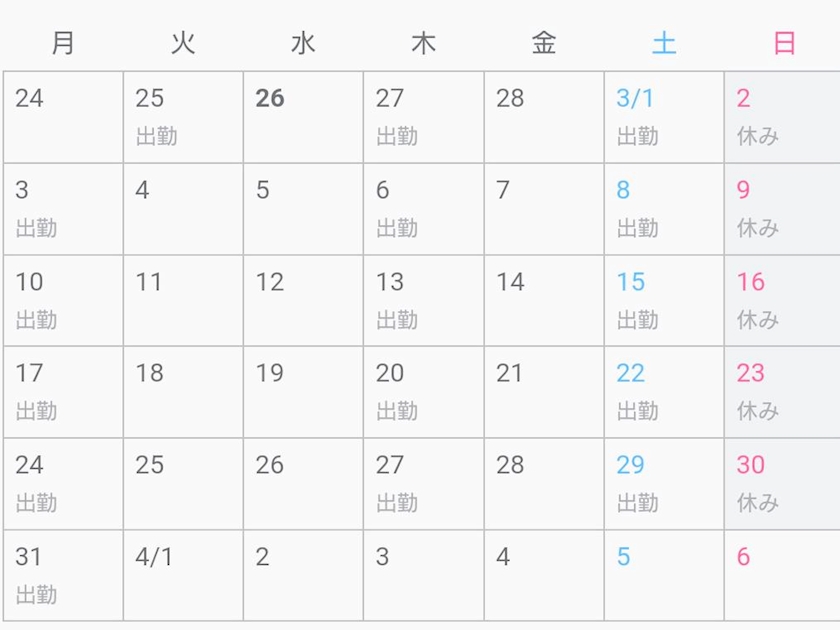840x630 pixels.
Task: Click Tuesday the 18th cell
Action: coord(183,392)
